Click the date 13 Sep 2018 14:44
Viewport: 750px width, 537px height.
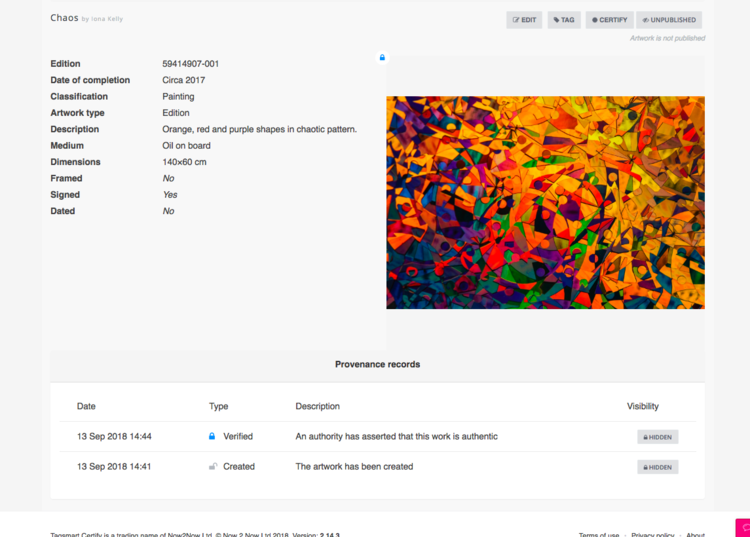pyautogui.click(x=114, y=436)
